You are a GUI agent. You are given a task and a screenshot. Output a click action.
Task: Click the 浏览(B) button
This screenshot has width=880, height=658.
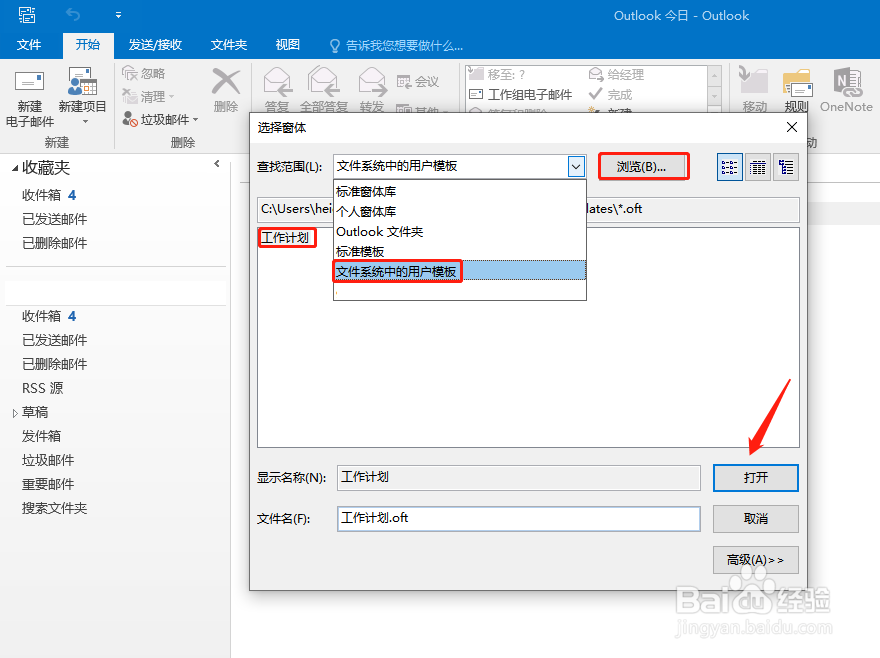[x=643, y=166]
